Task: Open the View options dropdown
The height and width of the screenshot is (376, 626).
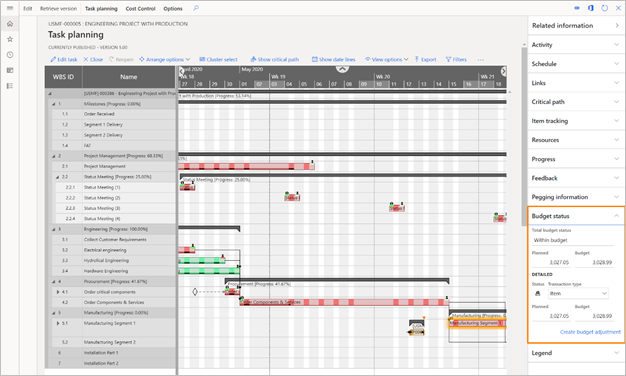Action: click(386, 59)
